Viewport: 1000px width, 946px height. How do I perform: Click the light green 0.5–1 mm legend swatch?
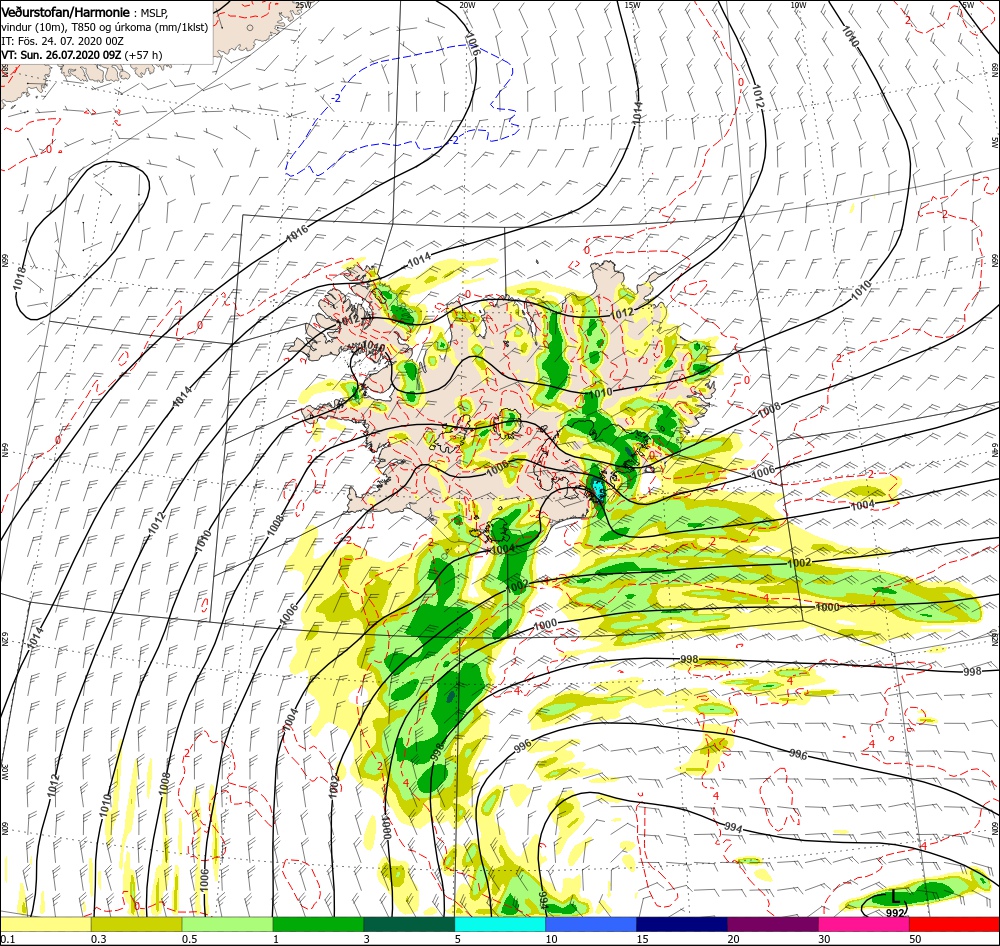(227, 924)
